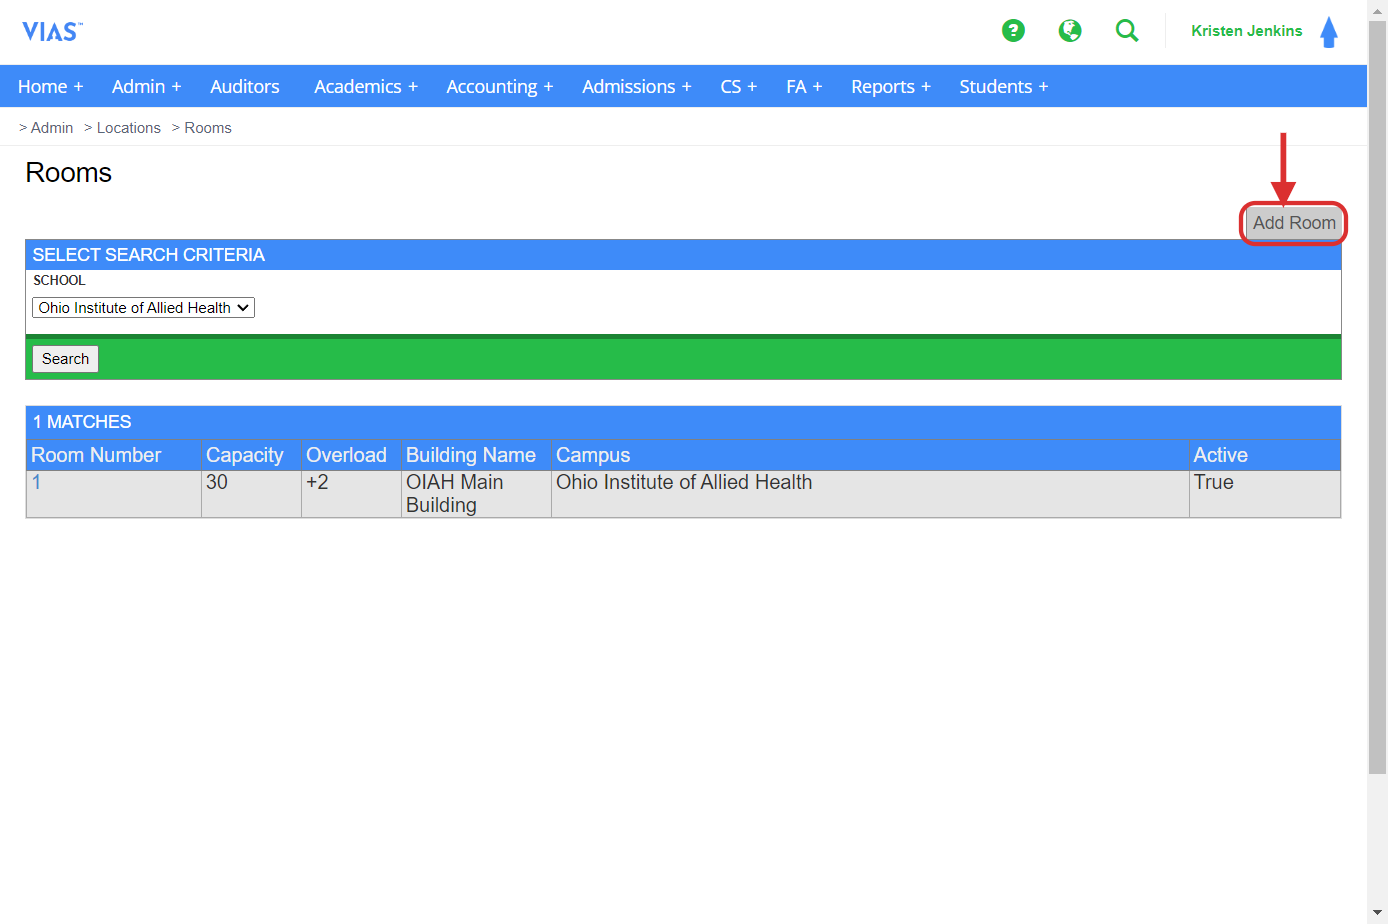Open room number 1 link
1388x924 pixels.
tap(37, 482)
